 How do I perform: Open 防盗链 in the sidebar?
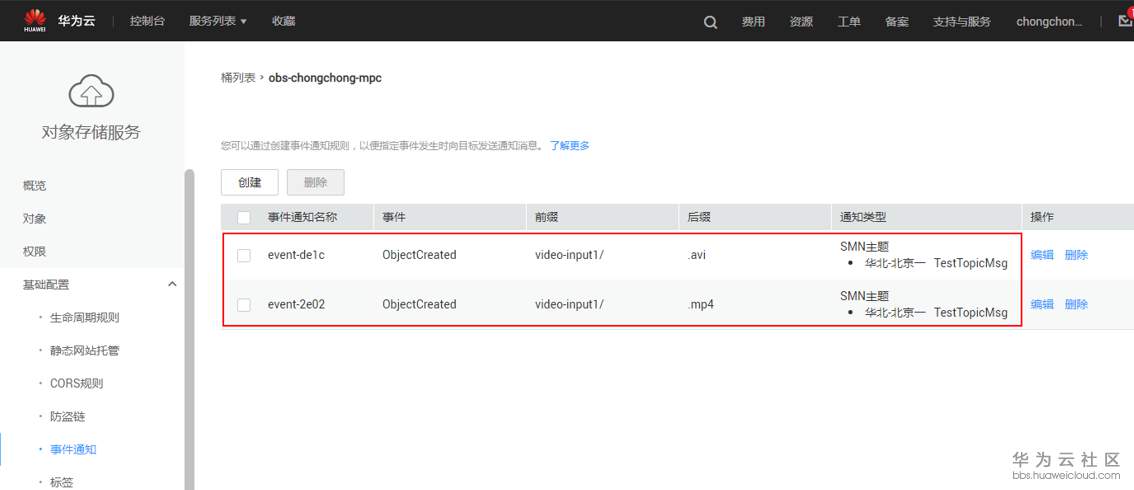tap(70, 417)
